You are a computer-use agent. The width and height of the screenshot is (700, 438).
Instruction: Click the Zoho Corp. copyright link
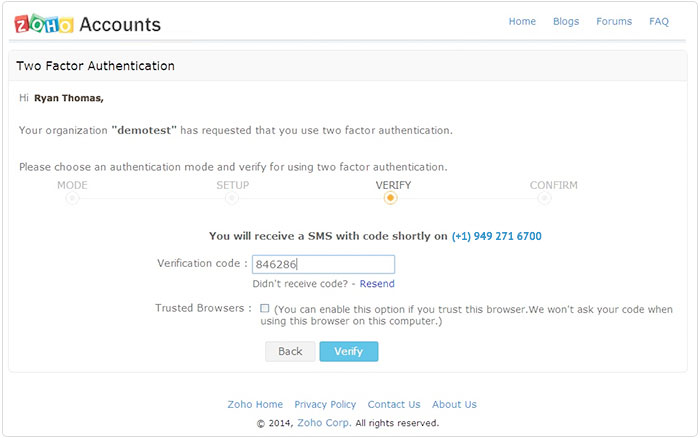click(325, 423)
